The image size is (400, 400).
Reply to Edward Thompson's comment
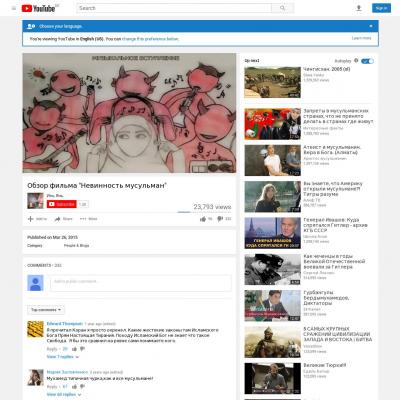52,349
